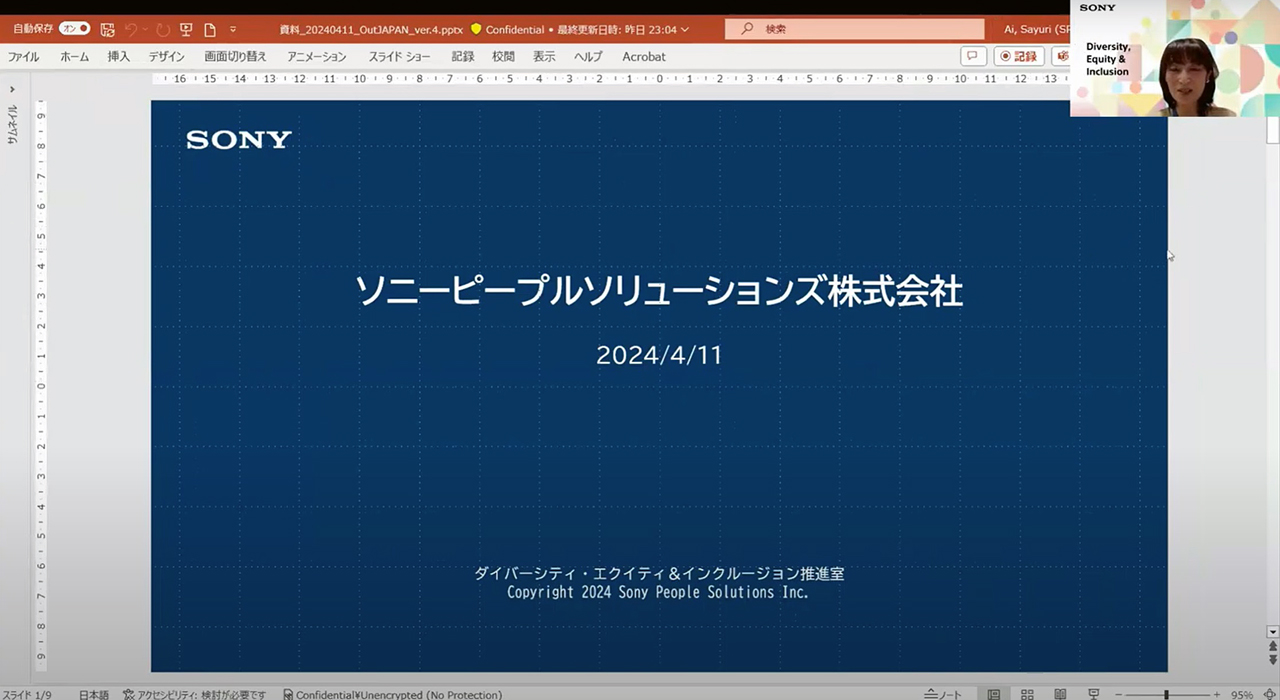Start slideshow from beginning icon
Screen dimensions: 1280x700
186,30
